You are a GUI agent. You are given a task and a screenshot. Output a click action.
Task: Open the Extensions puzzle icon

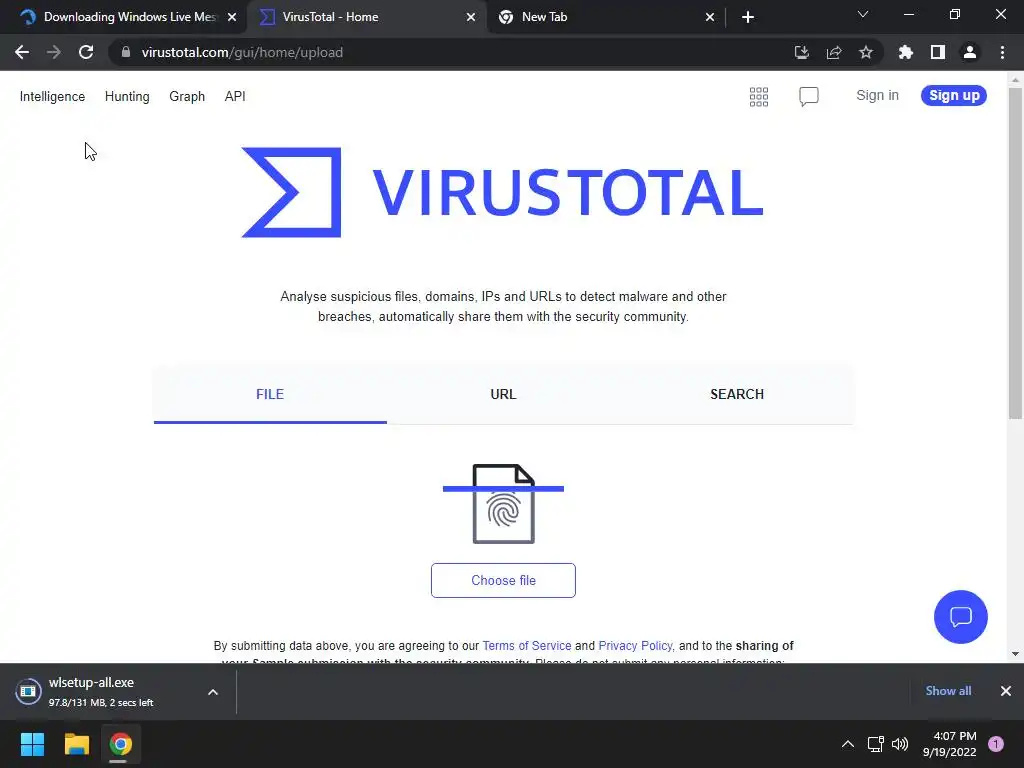tap(906, 52)
